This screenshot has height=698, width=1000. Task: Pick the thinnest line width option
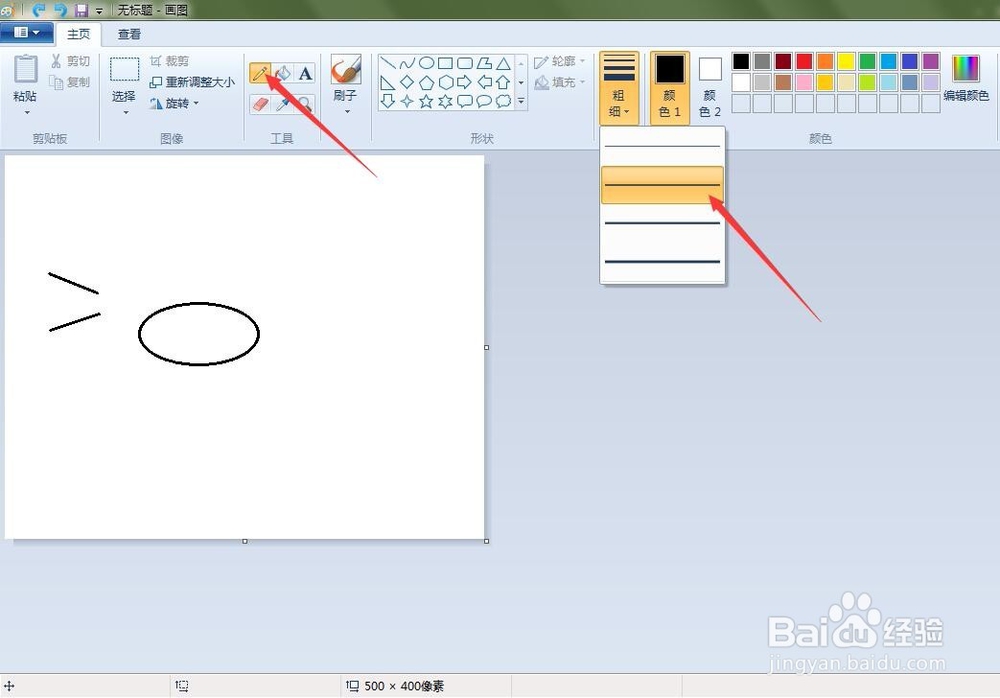[x=662, y=147]
